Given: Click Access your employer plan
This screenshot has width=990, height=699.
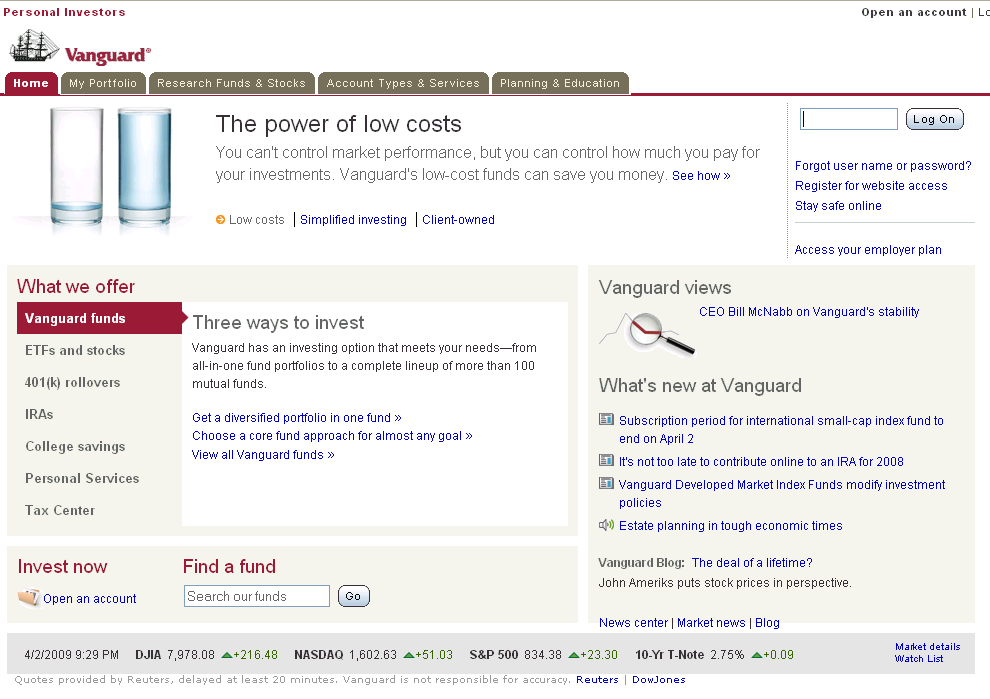Looking at the screenshot, I should coord(868,250).
